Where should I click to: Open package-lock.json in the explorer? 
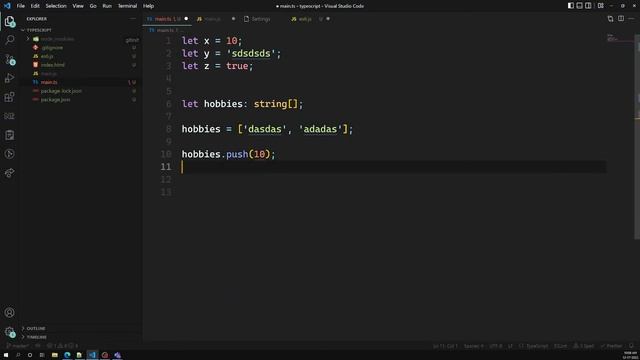(61, 91)
